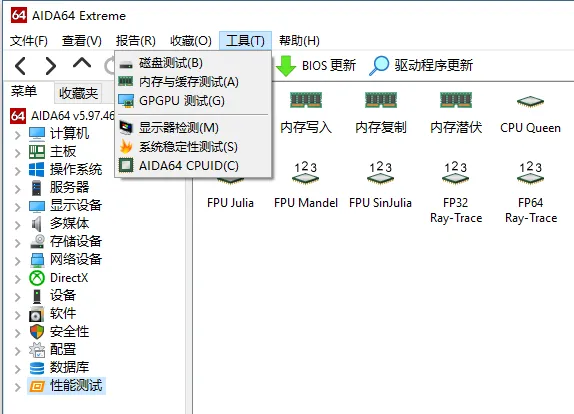Expand the 数据库 database tree node
This screenshot has width=574, height=414.
click(x=17, y=369)
